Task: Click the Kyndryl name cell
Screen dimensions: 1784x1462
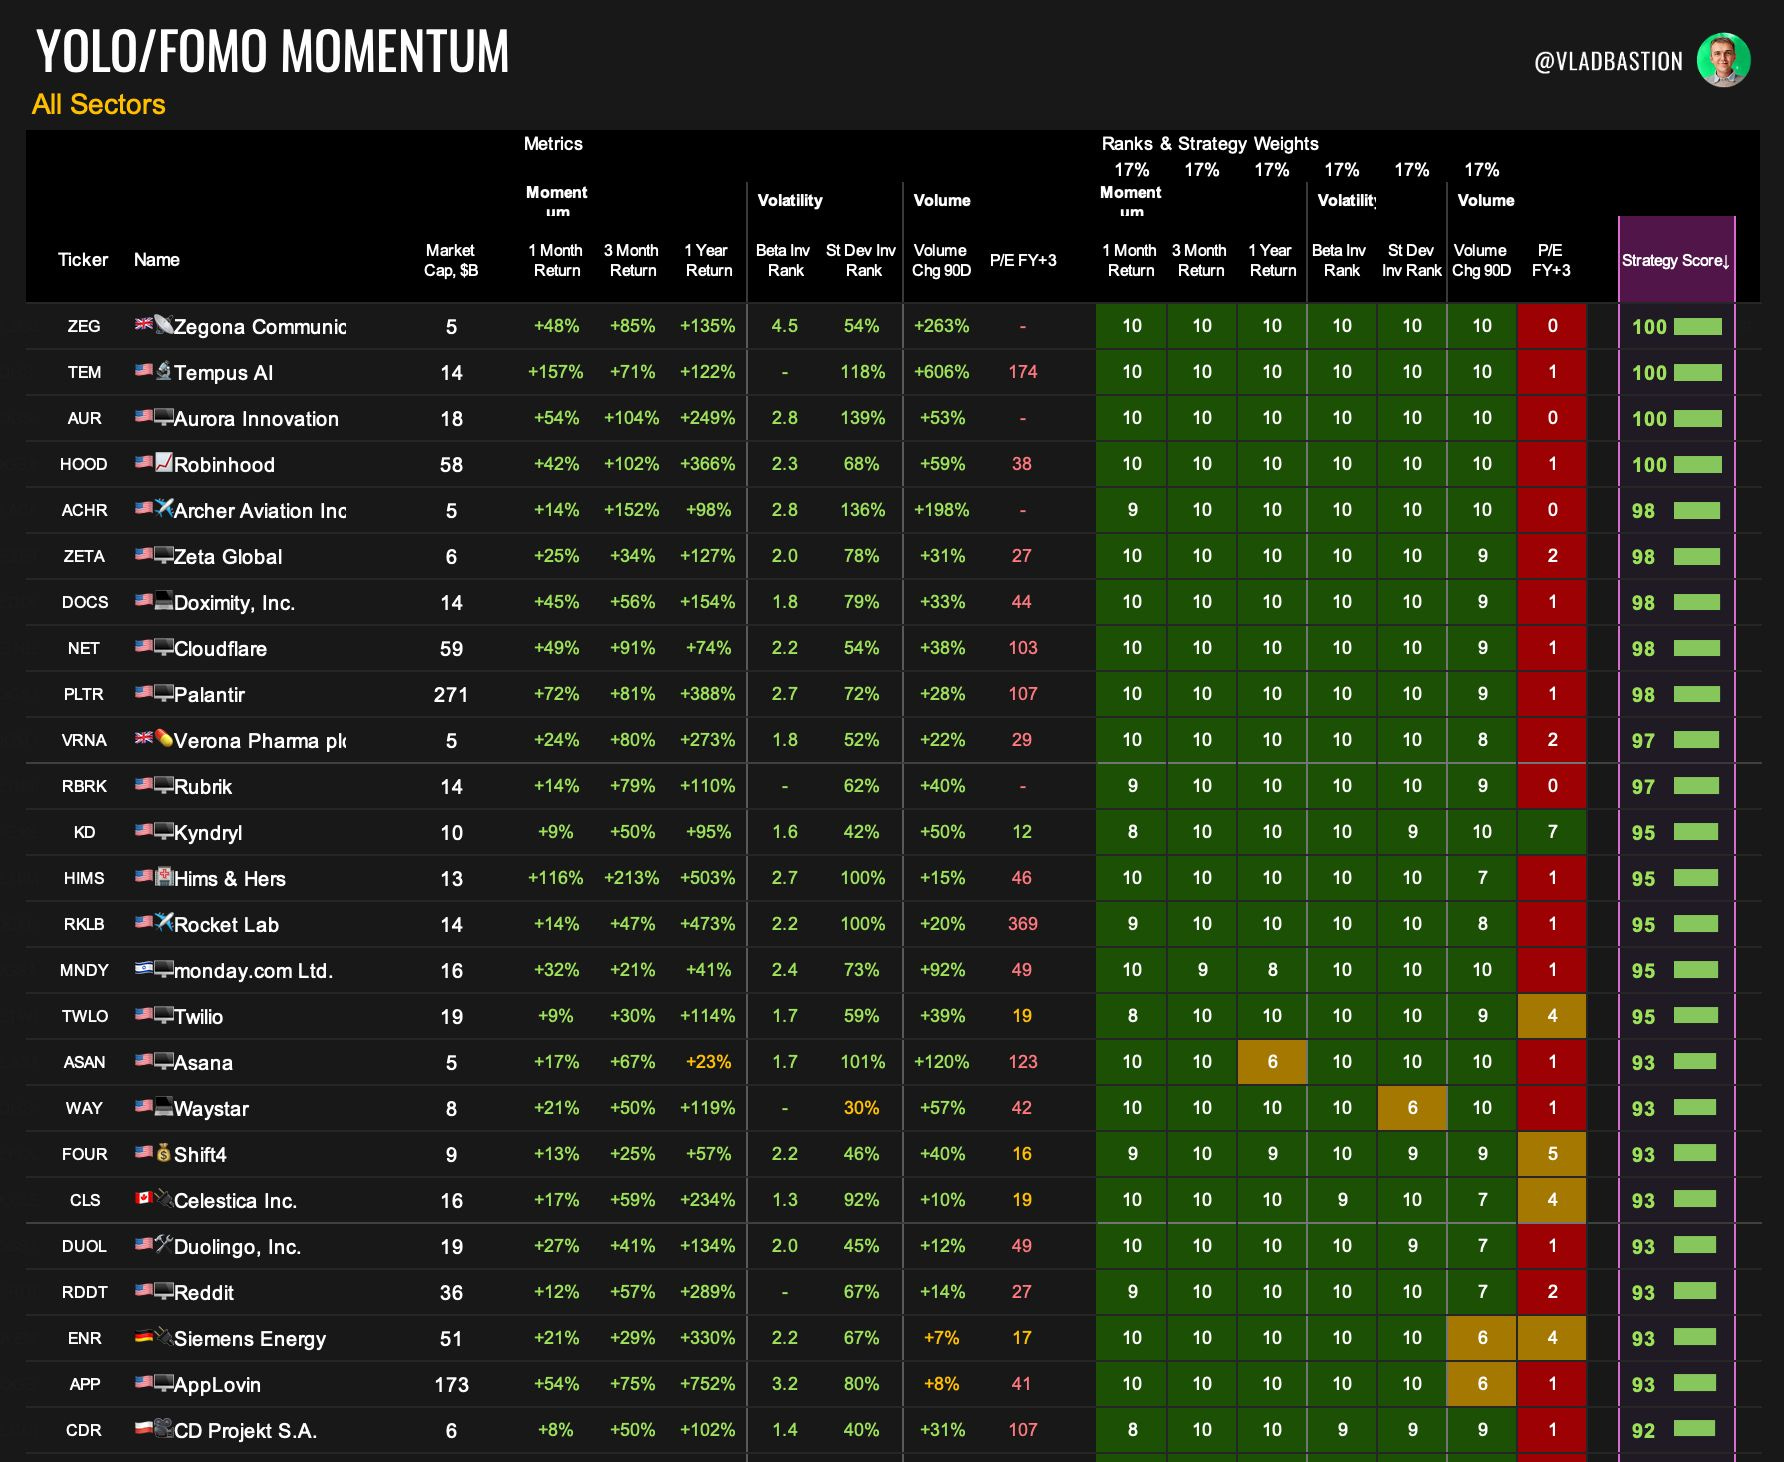Action: 208,833
